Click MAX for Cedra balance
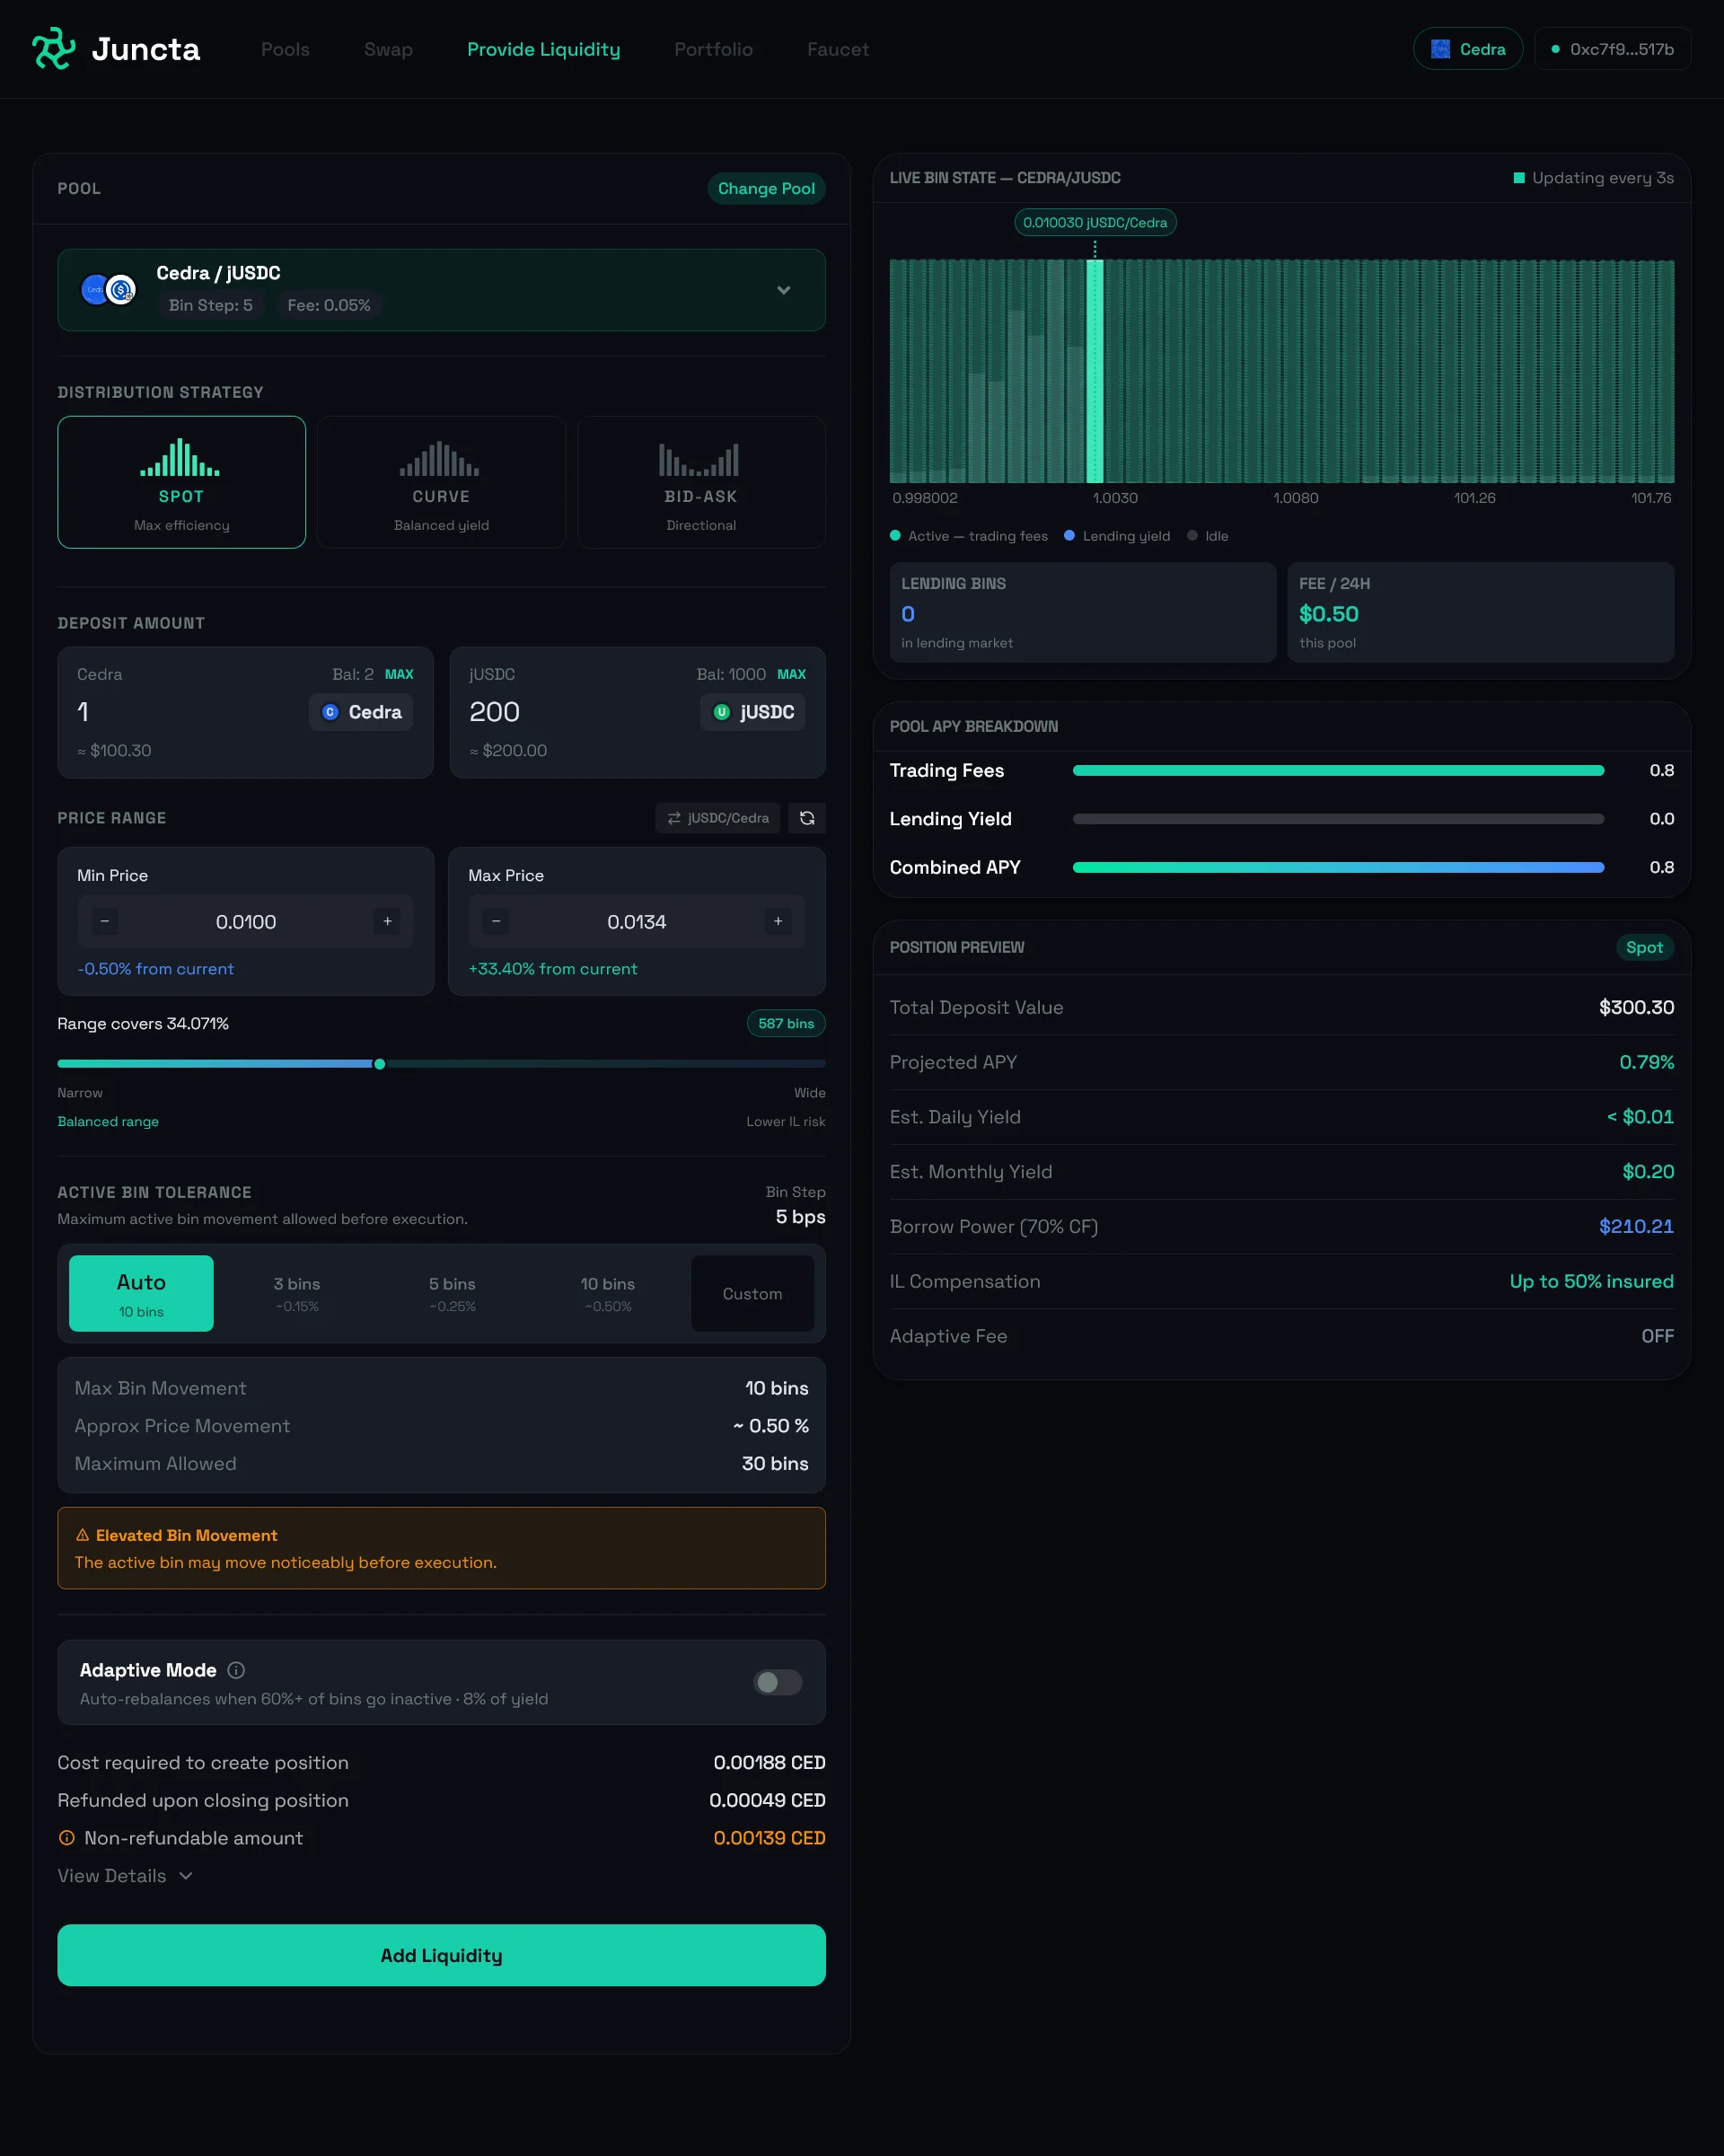This screenshot has height=2156, width=1724. click(399, 674)
